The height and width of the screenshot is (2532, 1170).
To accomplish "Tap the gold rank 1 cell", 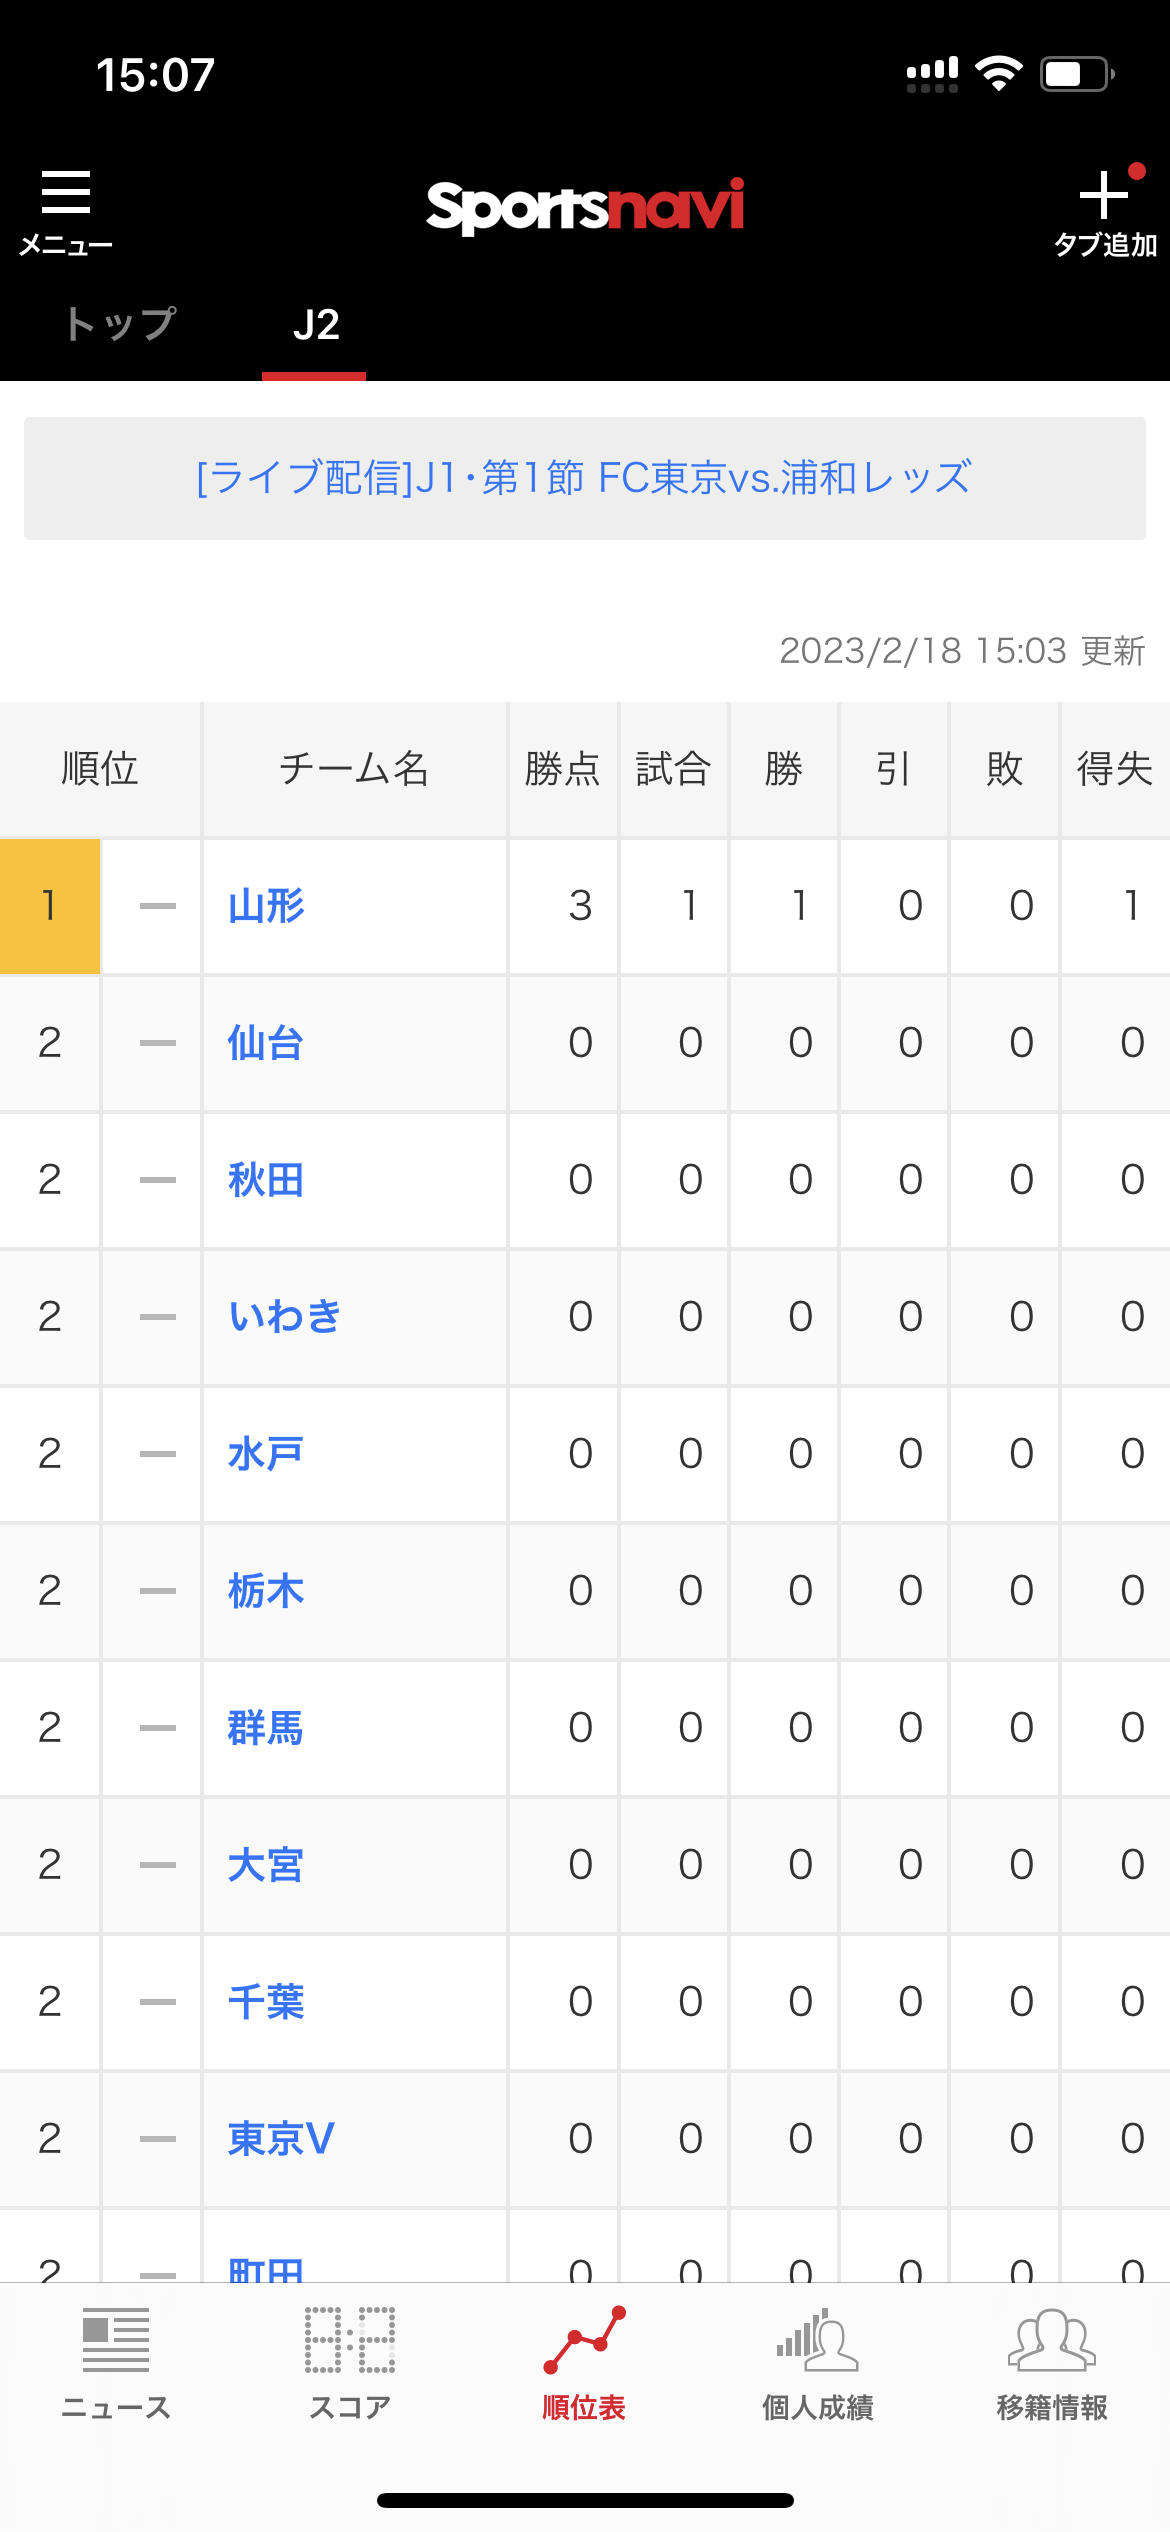I will click(50, 906).
